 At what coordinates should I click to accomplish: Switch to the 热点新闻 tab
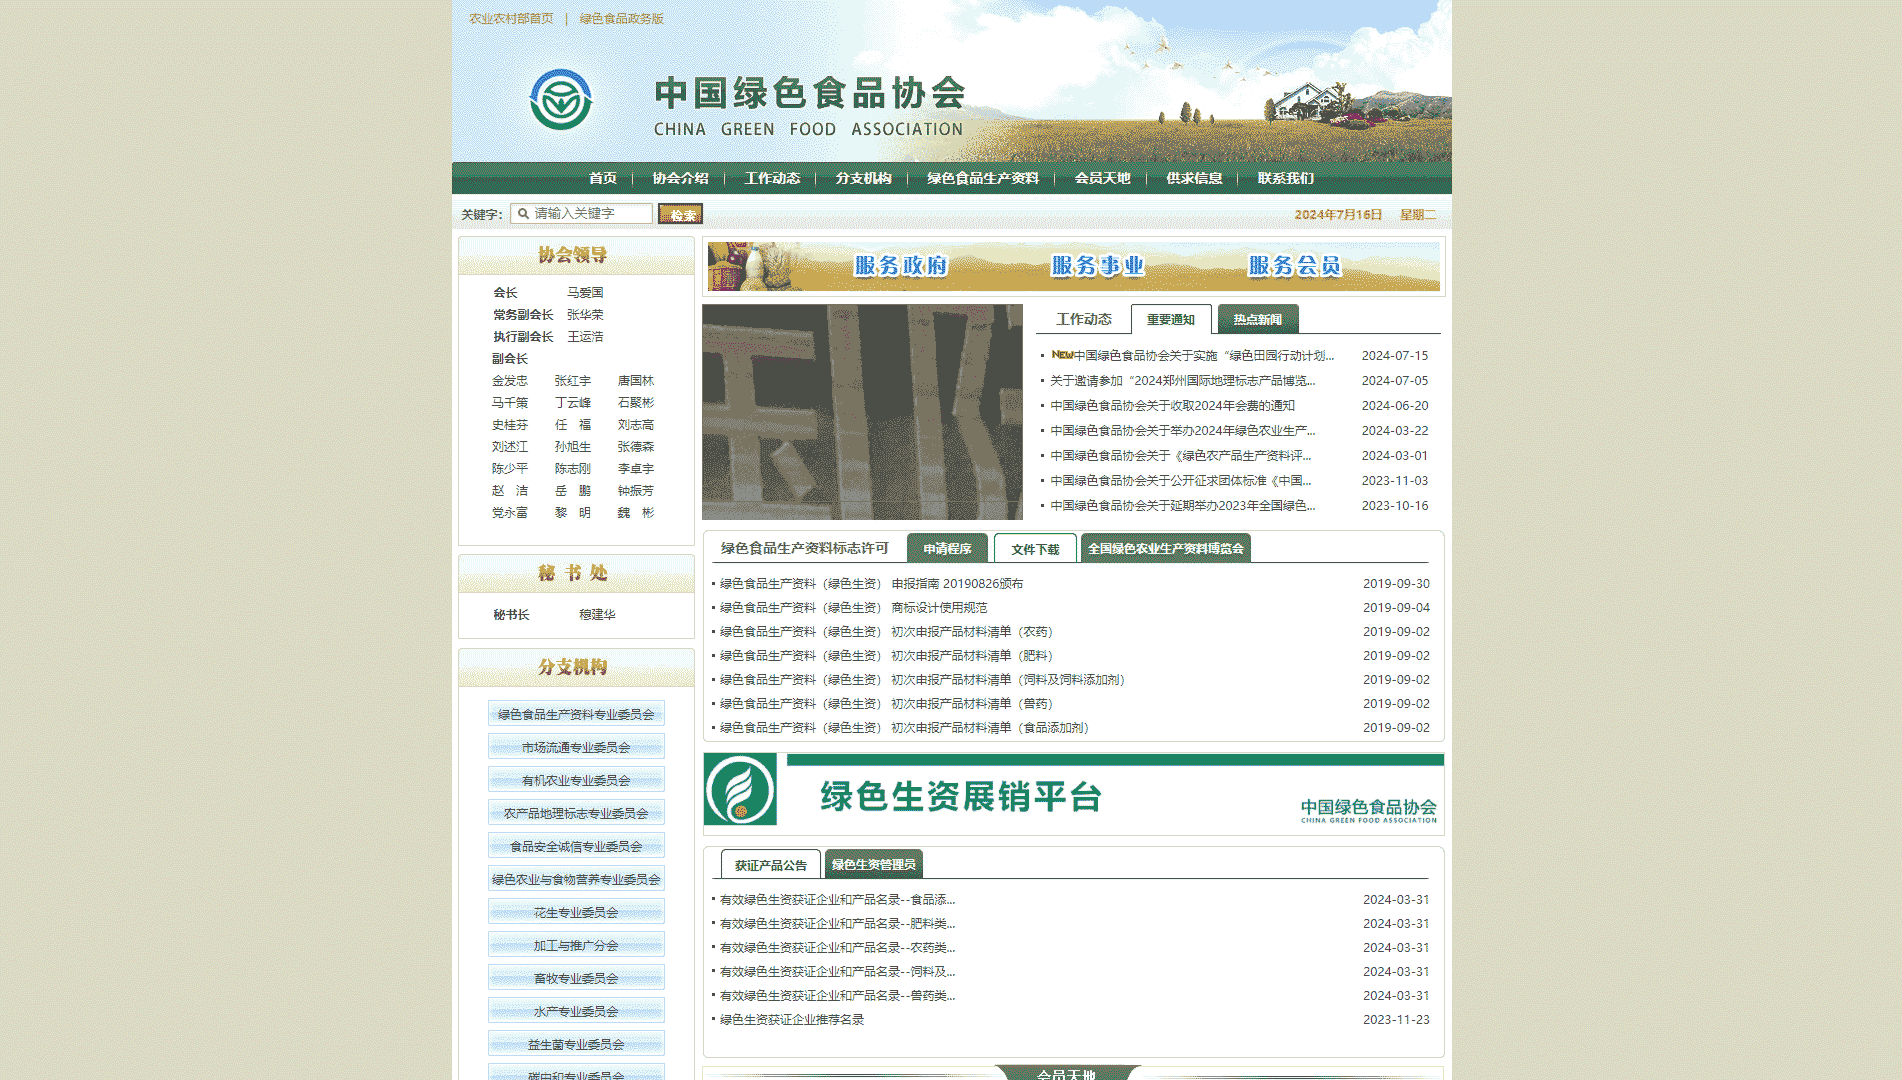(x=1258, y=319)
